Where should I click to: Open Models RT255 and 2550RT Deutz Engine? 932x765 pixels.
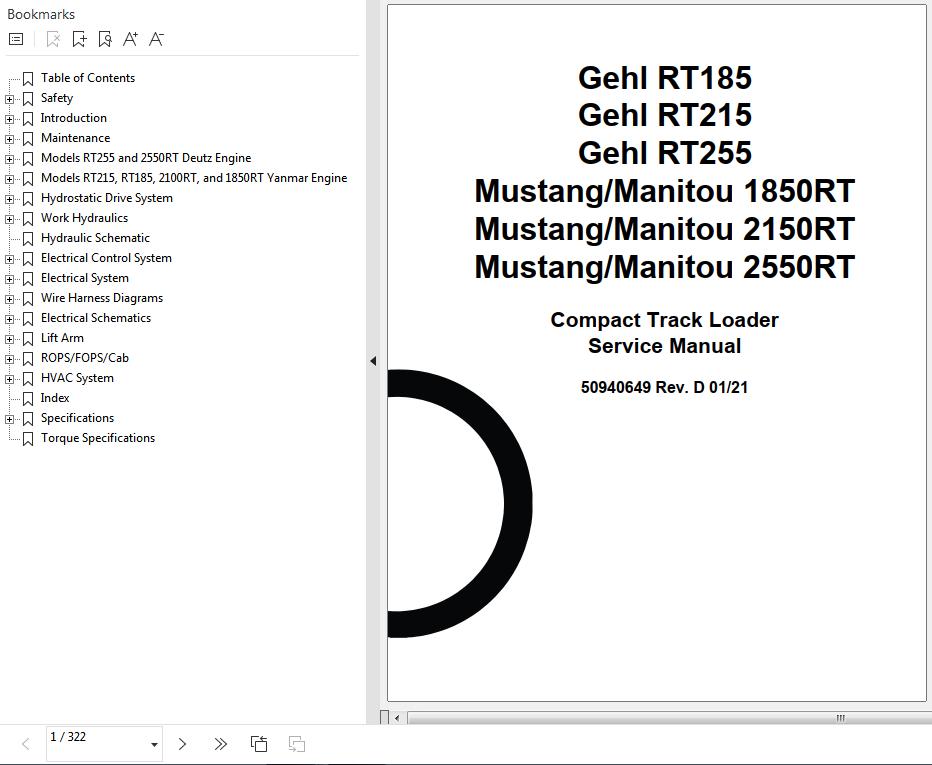(146, 158)
